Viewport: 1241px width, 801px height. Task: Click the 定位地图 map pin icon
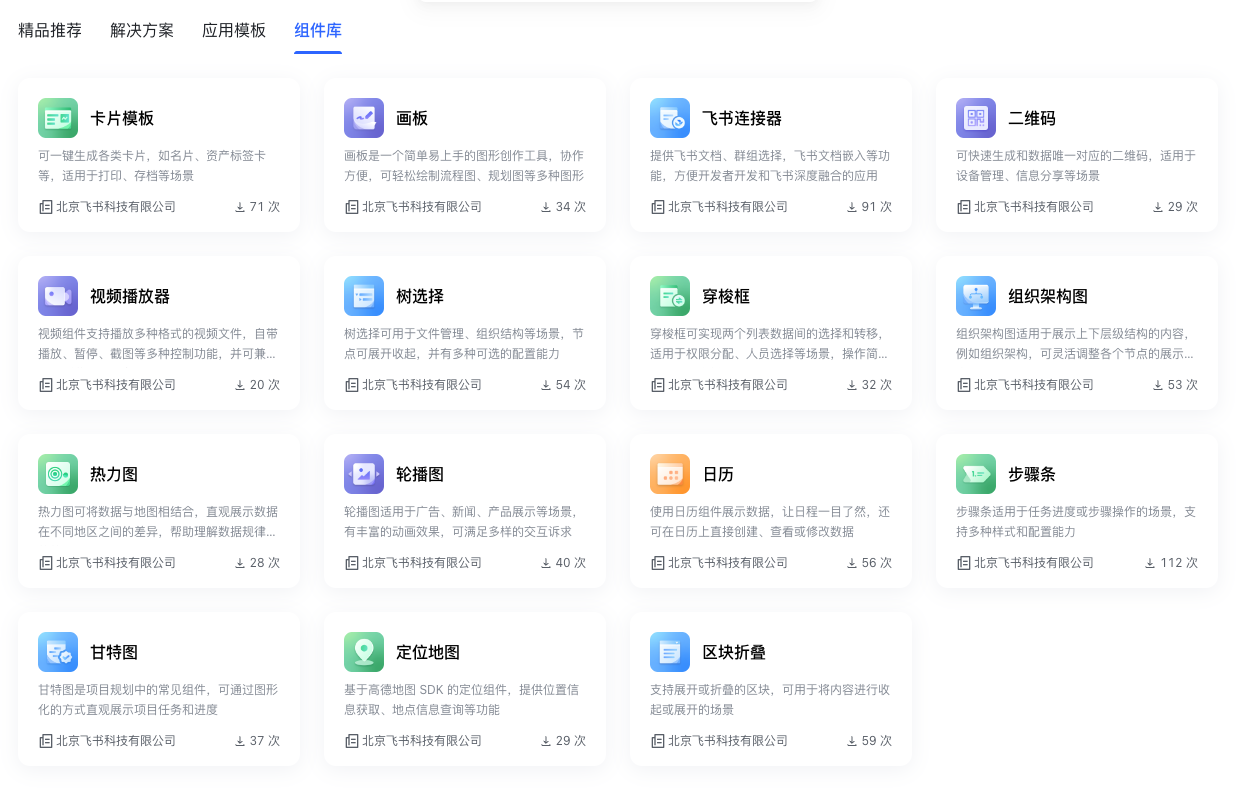[364, 652]
